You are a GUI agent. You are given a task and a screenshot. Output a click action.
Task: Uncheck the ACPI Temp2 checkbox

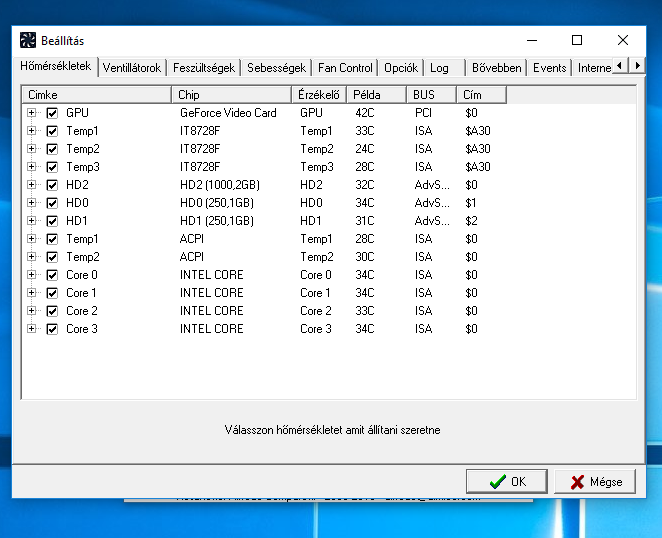click(52, 257)
